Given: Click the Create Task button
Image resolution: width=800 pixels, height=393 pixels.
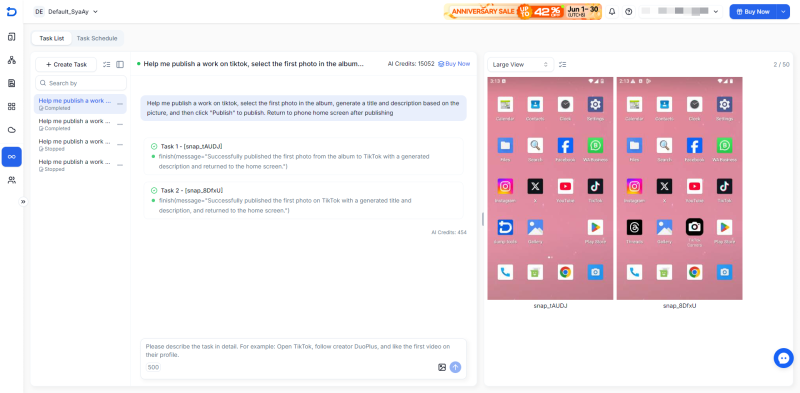Looking at the screenshot, I should coord(66,64).
